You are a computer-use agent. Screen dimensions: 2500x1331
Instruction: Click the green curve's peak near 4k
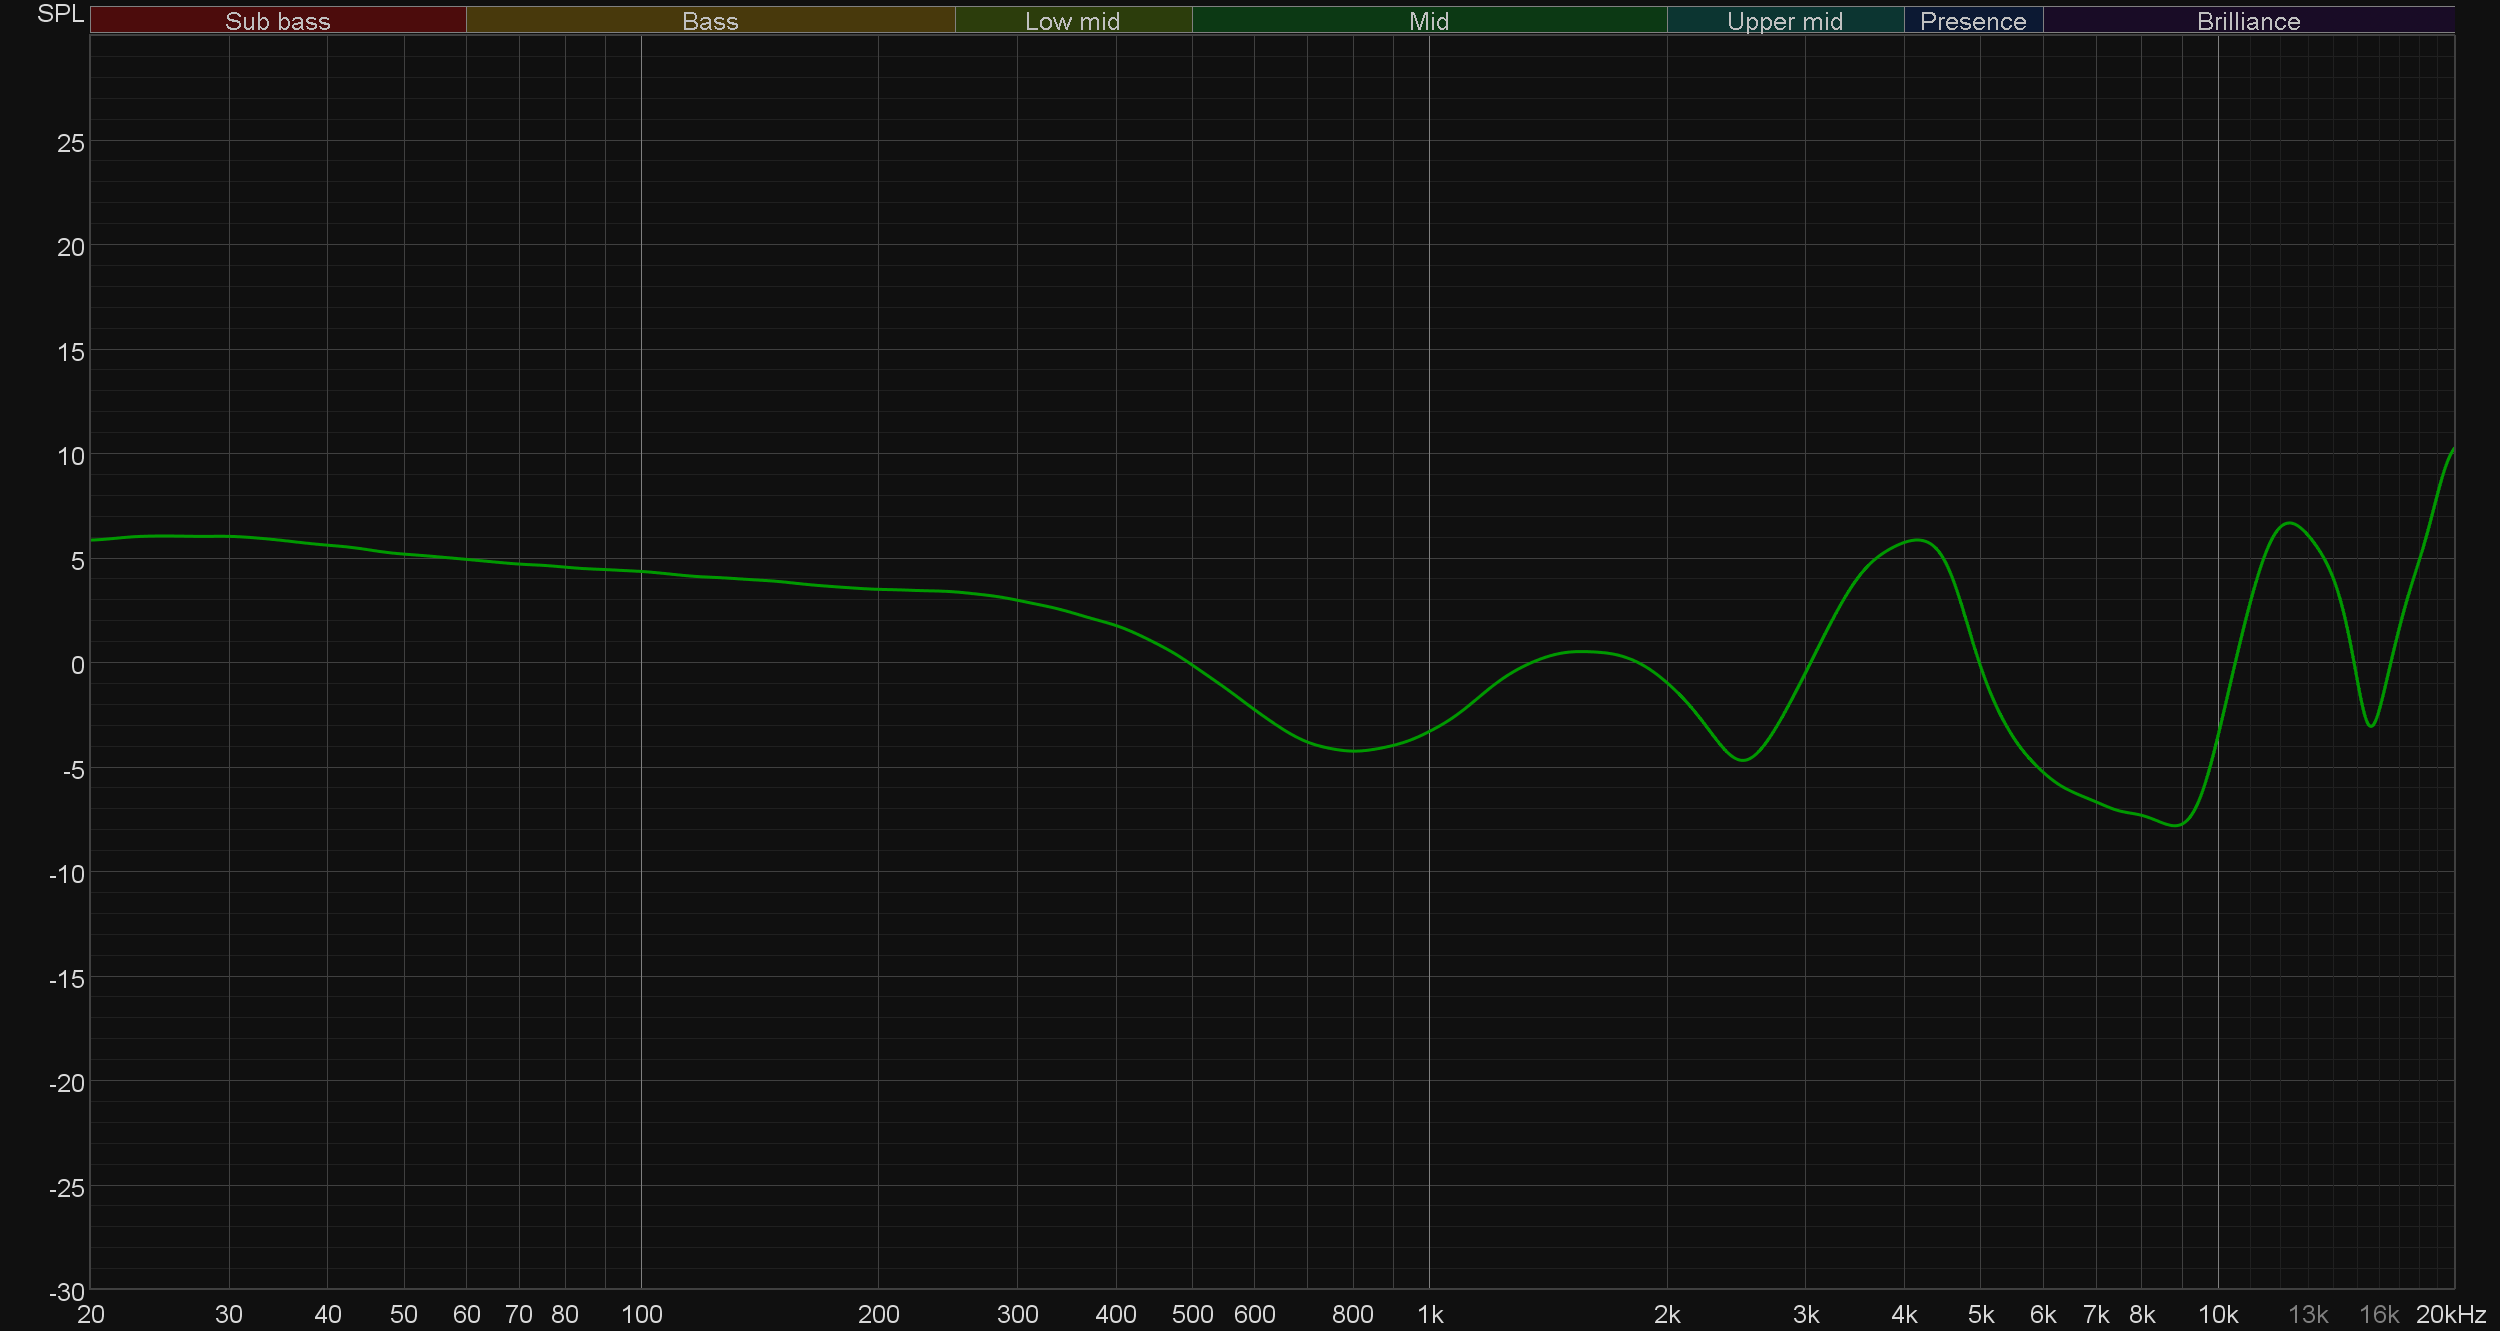coord(1917,540)
